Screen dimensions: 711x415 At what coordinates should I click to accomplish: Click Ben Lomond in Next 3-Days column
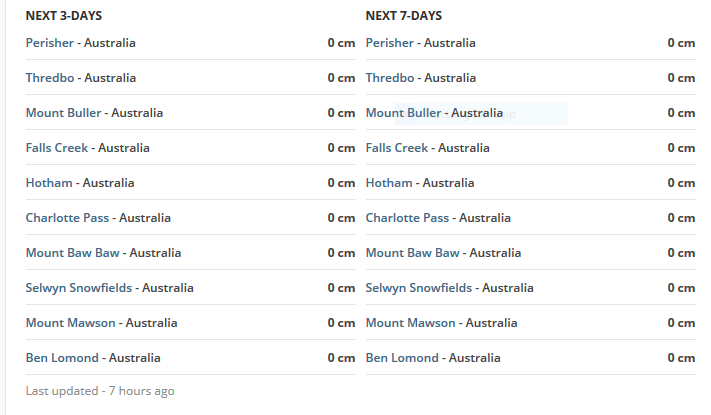(62, 358)
